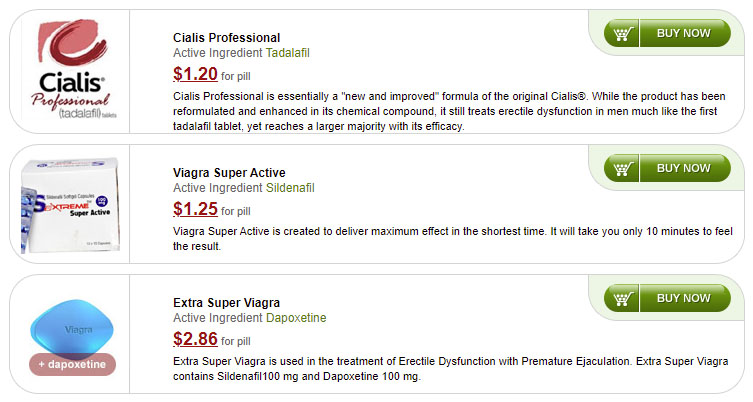Viewport: 753px width, 402px height.
Task: Click the cart icon for Viagra Super Active
Action: click(x=621, y=168)
